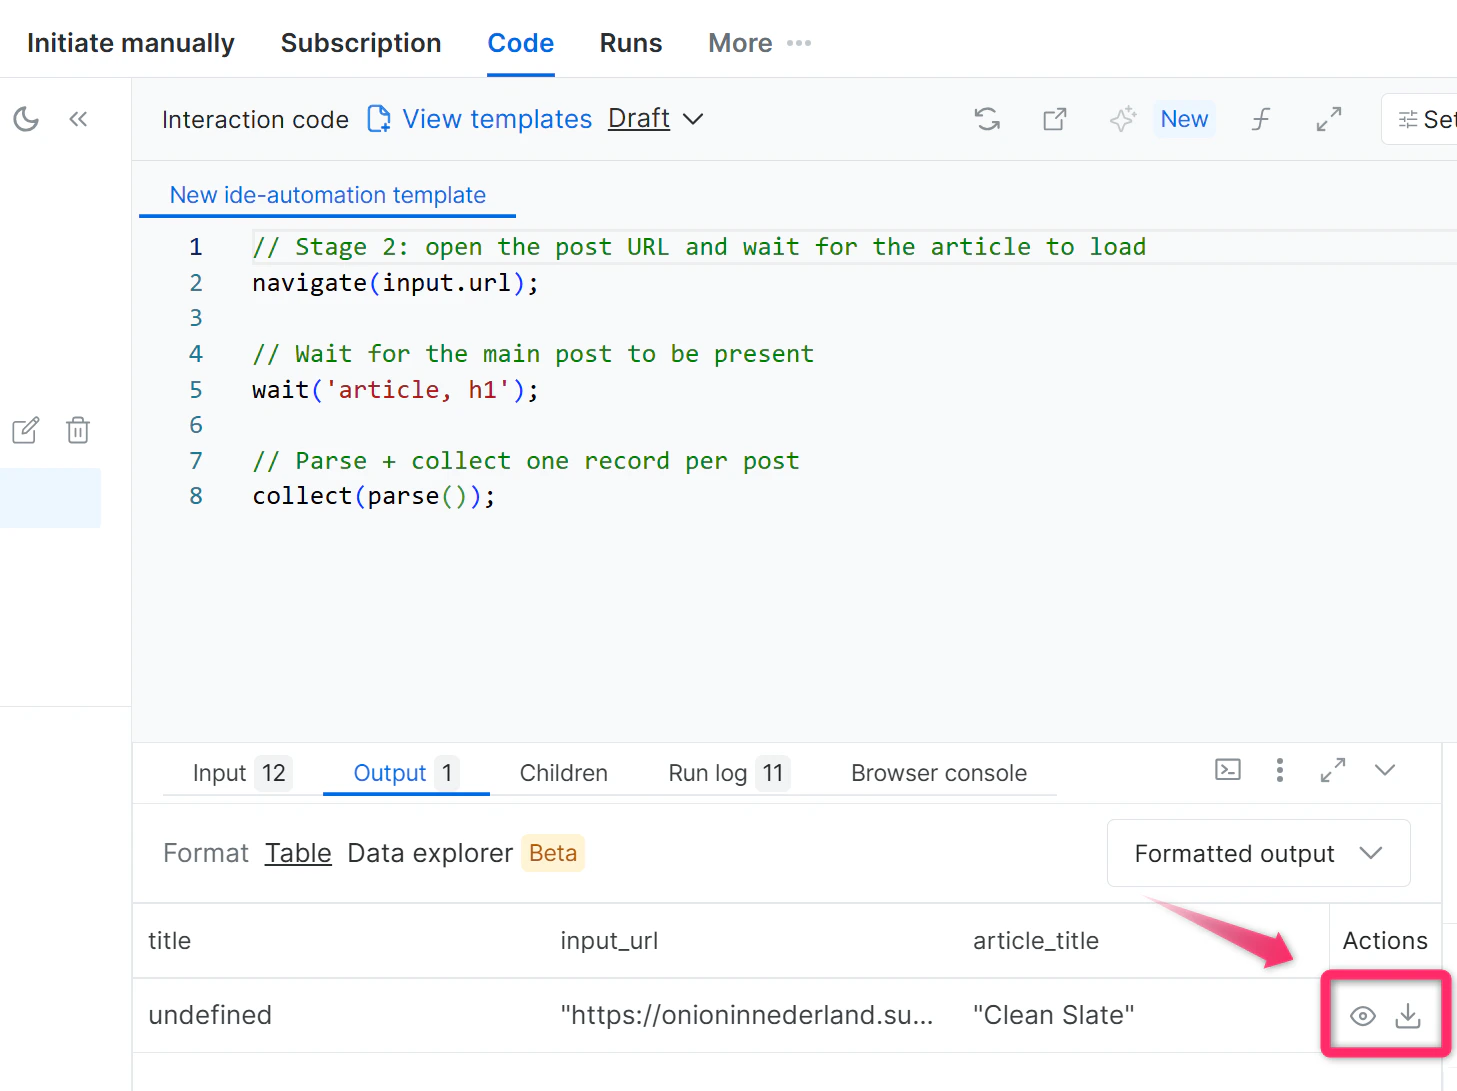Viewport: 1457px width, 1091px height.
Task: Switch to Data explorer view
Action: pyautogui.click(x=430, y=853)
